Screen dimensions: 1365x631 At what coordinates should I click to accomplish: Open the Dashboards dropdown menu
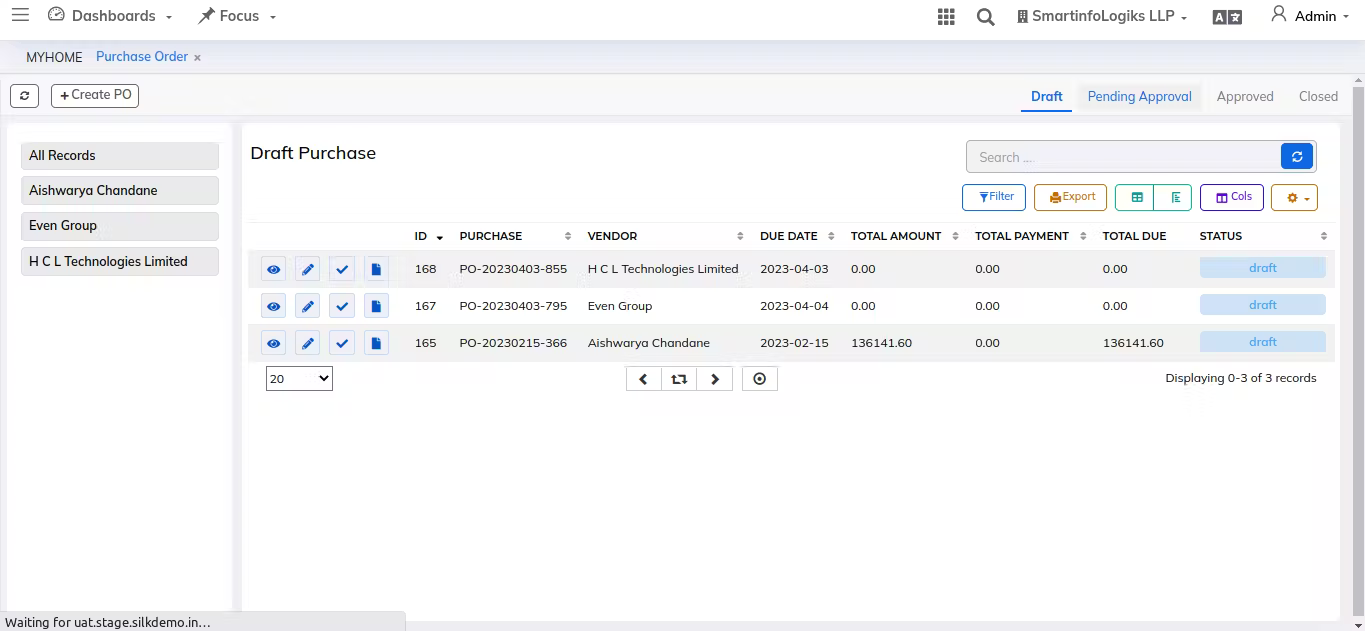tap(110, 16)
